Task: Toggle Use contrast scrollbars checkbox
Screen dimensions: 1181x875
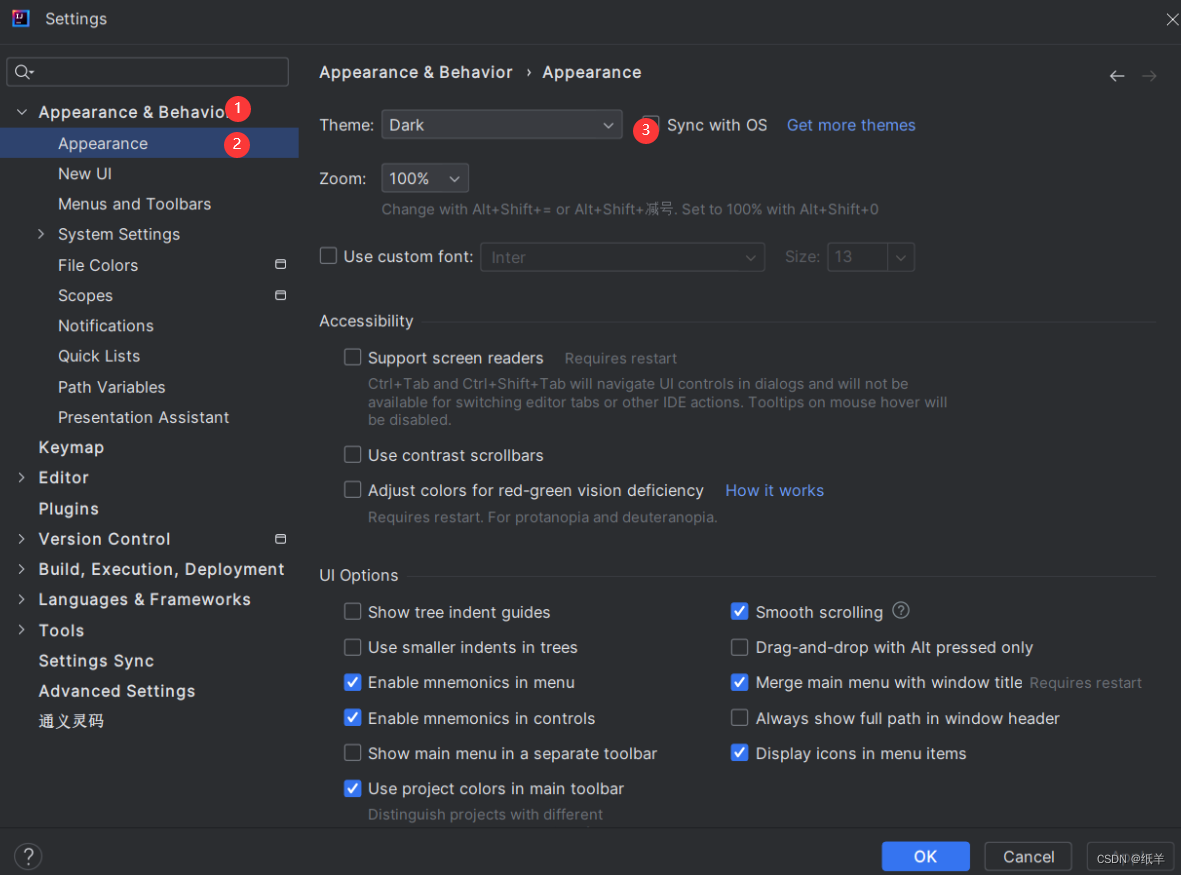Action: (352, 454)
